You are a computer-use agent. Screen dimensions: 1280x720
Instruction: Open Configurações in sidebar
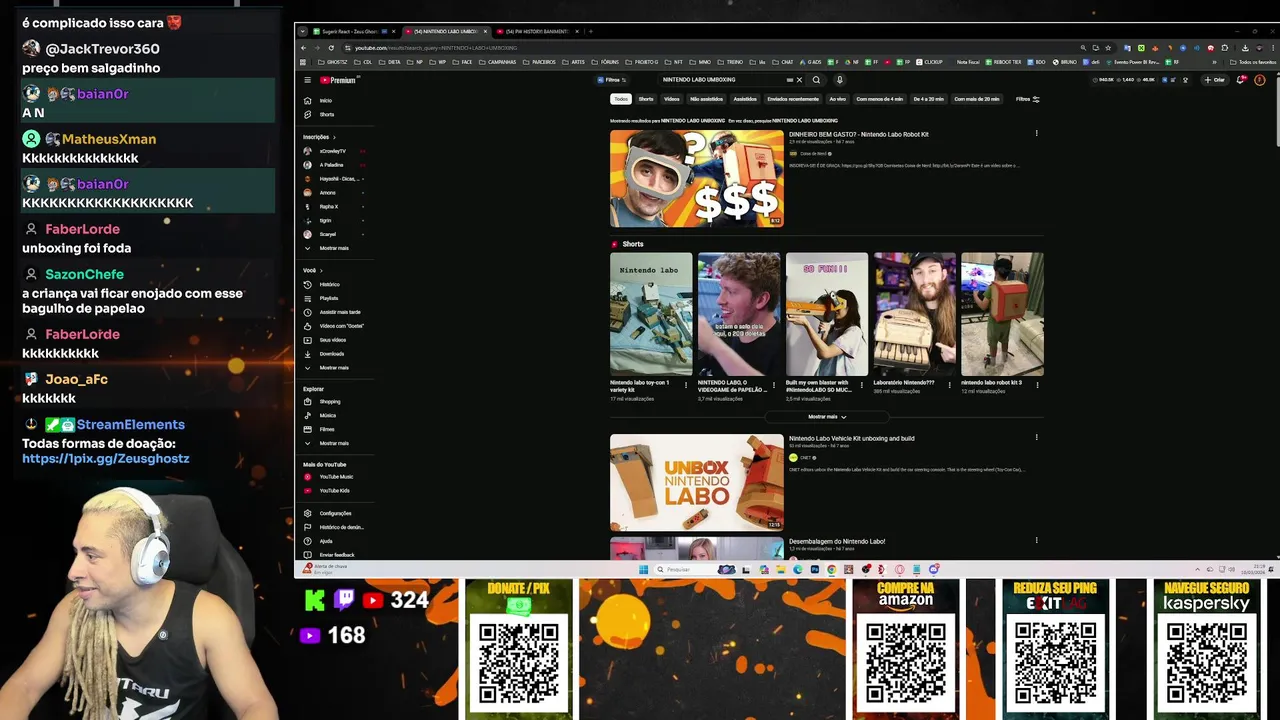[335, 513]
